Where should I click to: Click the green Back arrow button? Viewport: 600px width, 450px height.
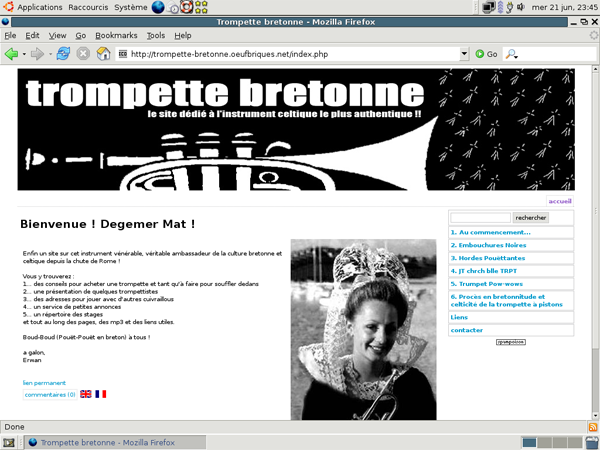pos(12,53)
